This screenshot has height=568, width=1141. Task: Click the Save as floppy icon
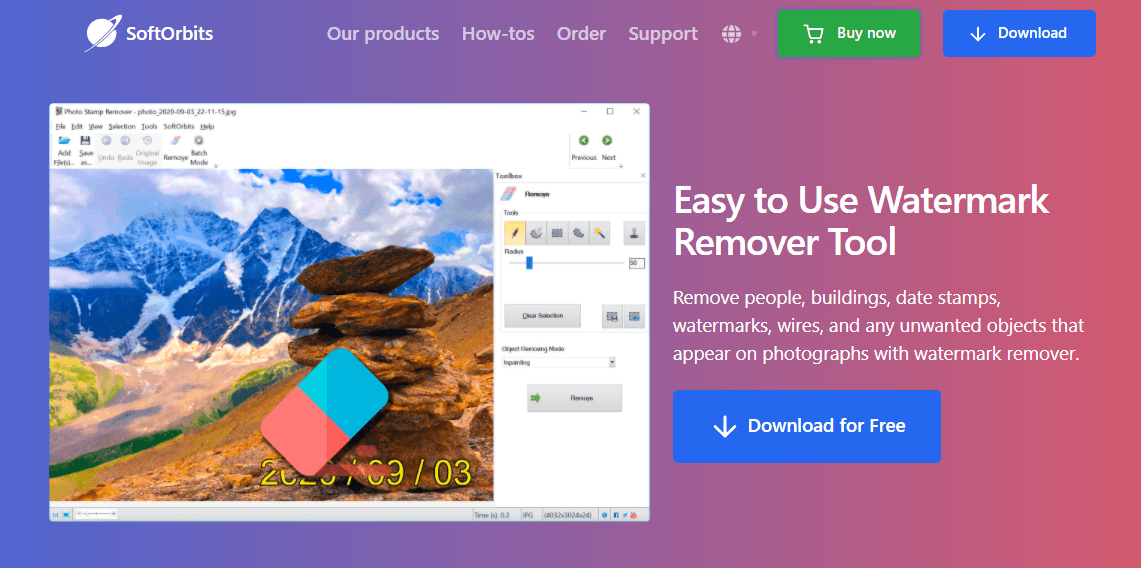[85, 140]
